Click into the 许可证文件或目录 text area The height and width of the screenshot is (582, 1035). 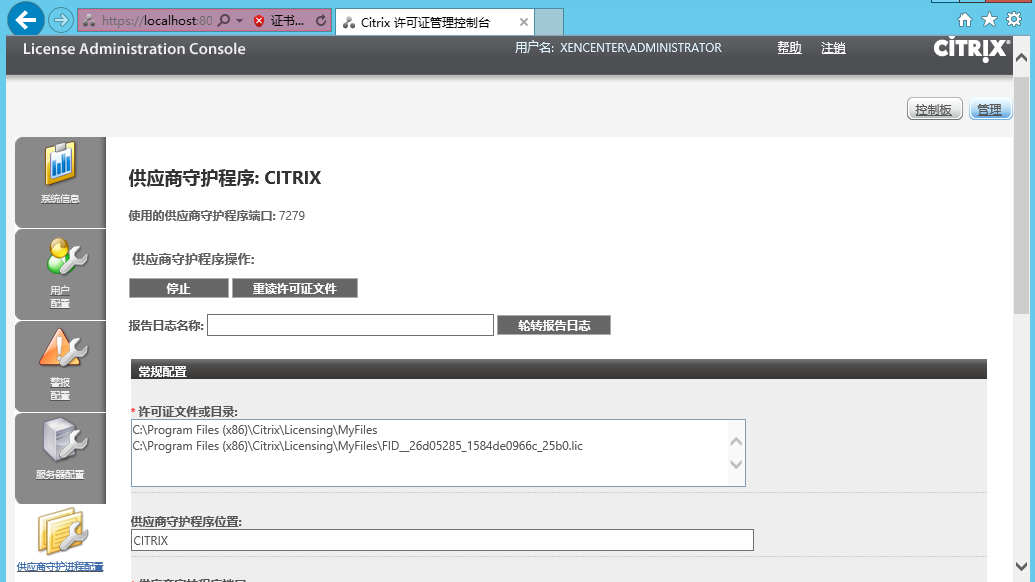coord(438,453)
